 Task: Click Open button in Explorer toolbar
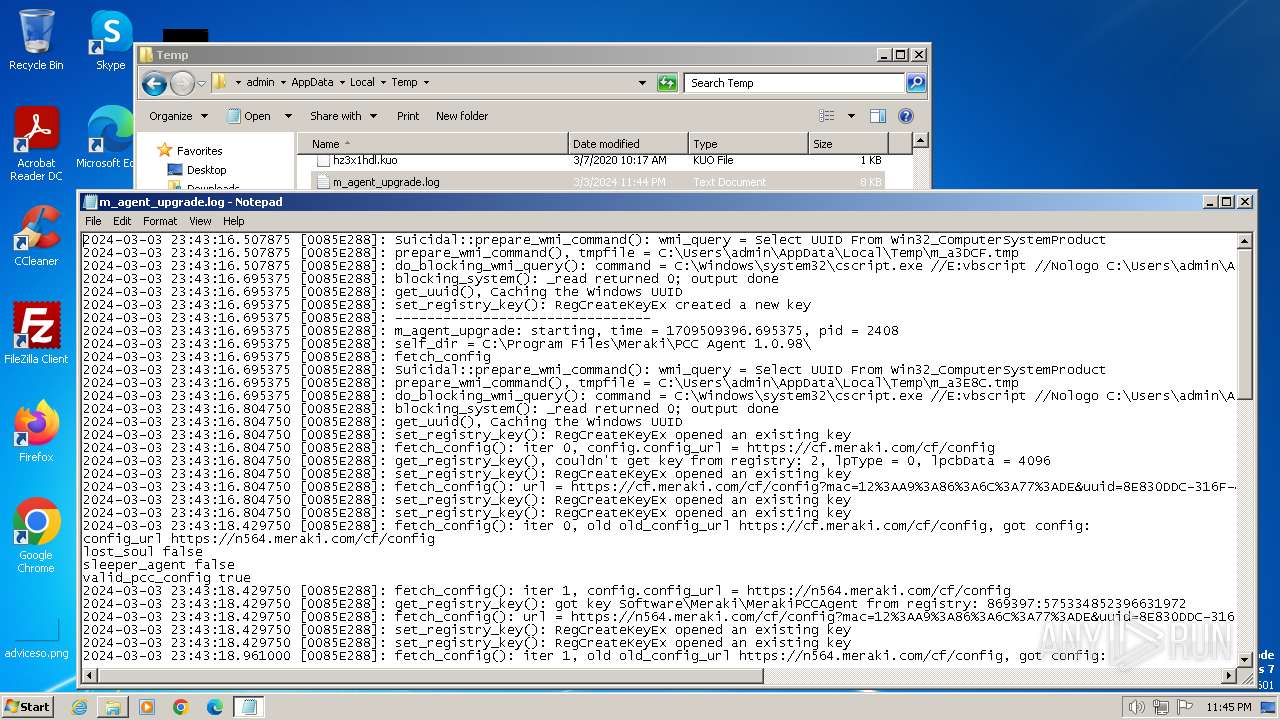250,116
